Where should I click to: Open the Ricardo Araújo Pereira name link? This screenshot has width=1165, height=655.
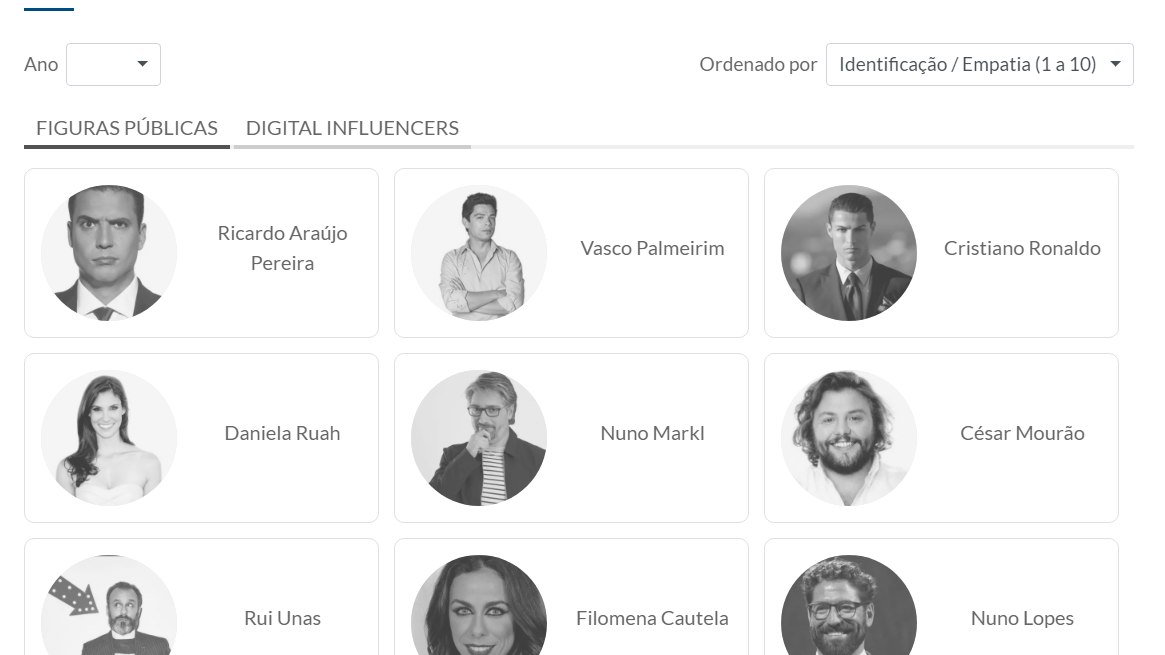pos(282,248)
